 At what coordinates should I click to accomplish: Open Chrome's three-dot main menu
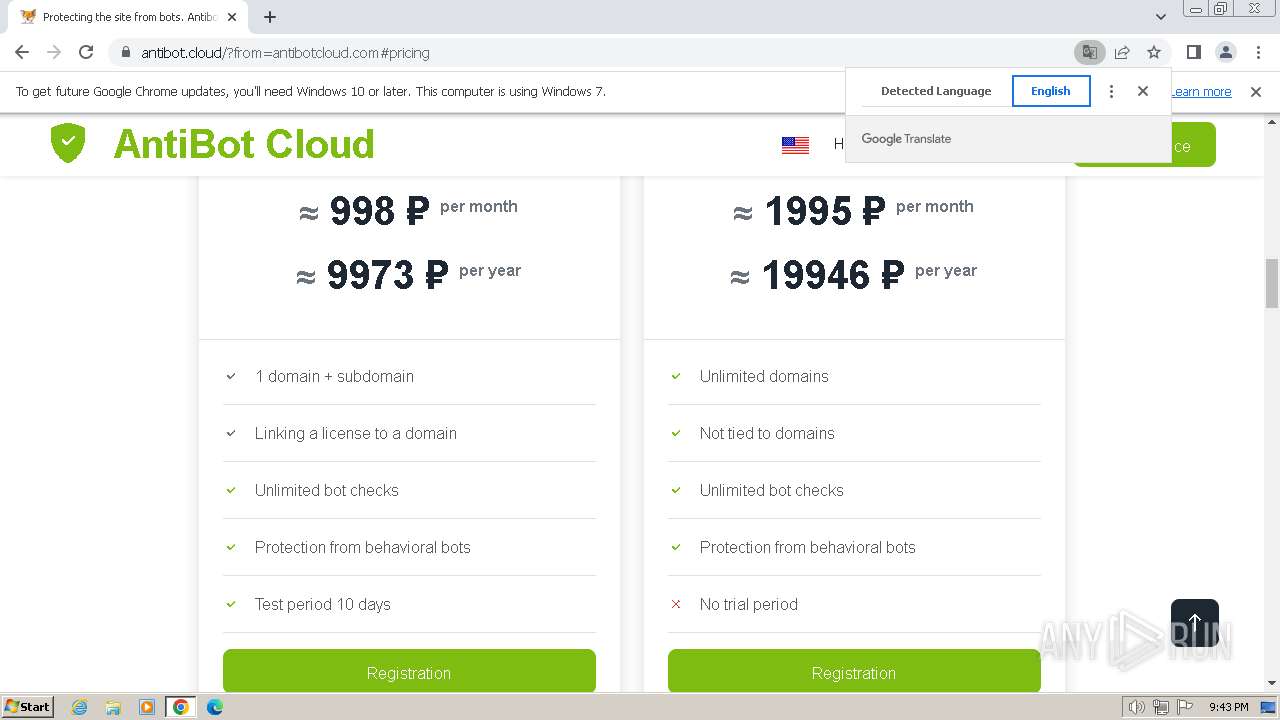click(x=1258, y=53)
